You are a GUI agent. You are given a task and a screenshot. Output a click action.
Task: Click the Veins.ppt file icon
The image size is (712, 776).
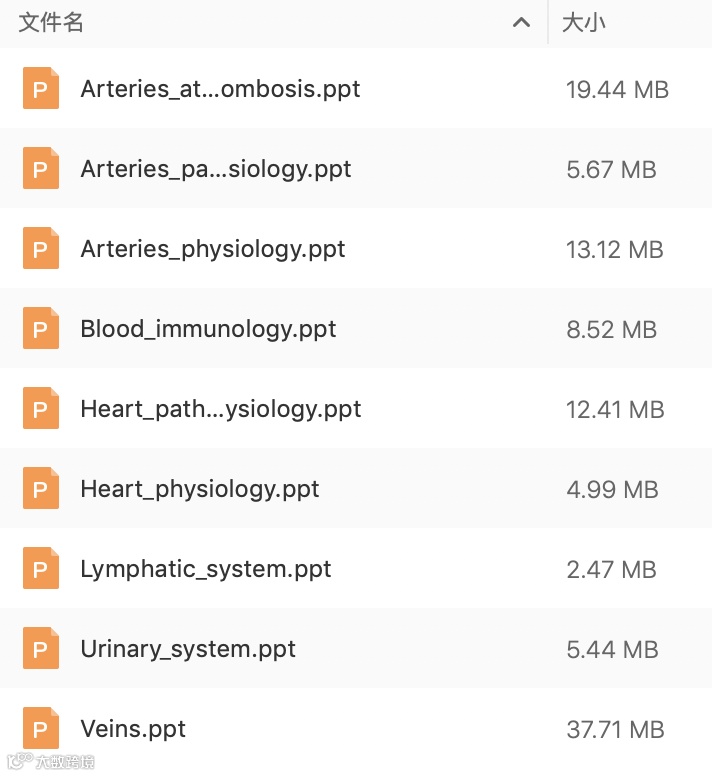(40, 729)
